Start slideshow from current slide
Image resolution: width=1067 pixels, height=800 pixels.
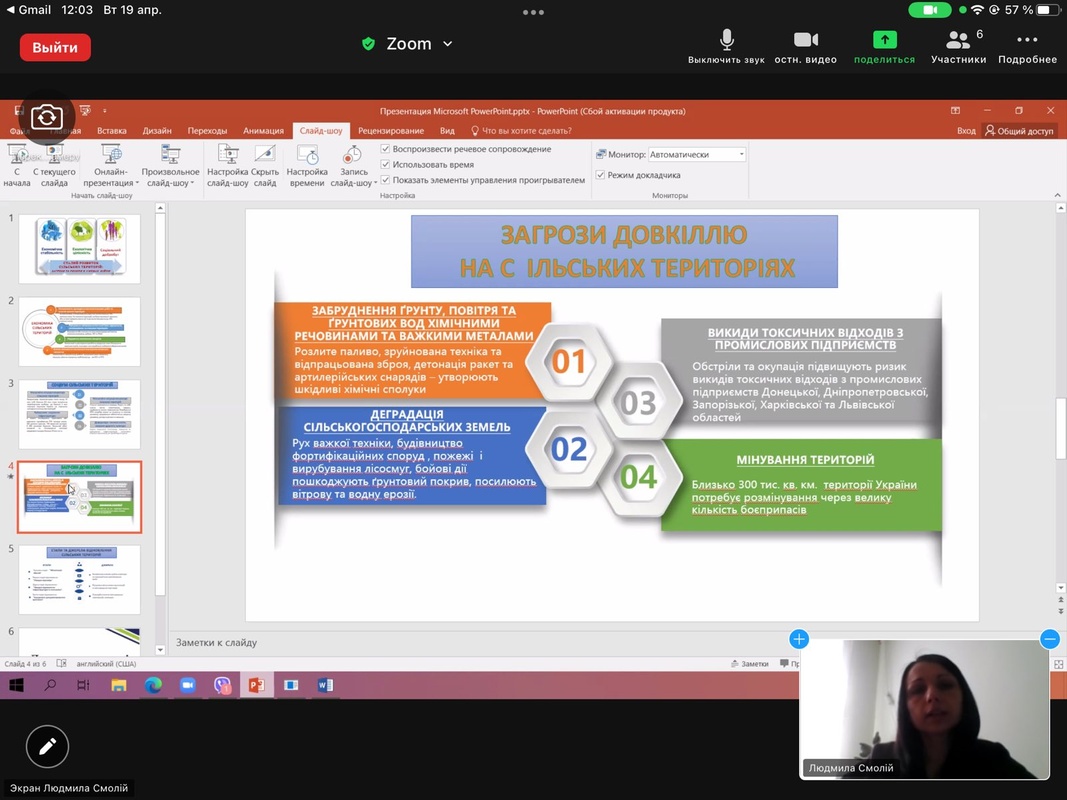tap(54, 165)
